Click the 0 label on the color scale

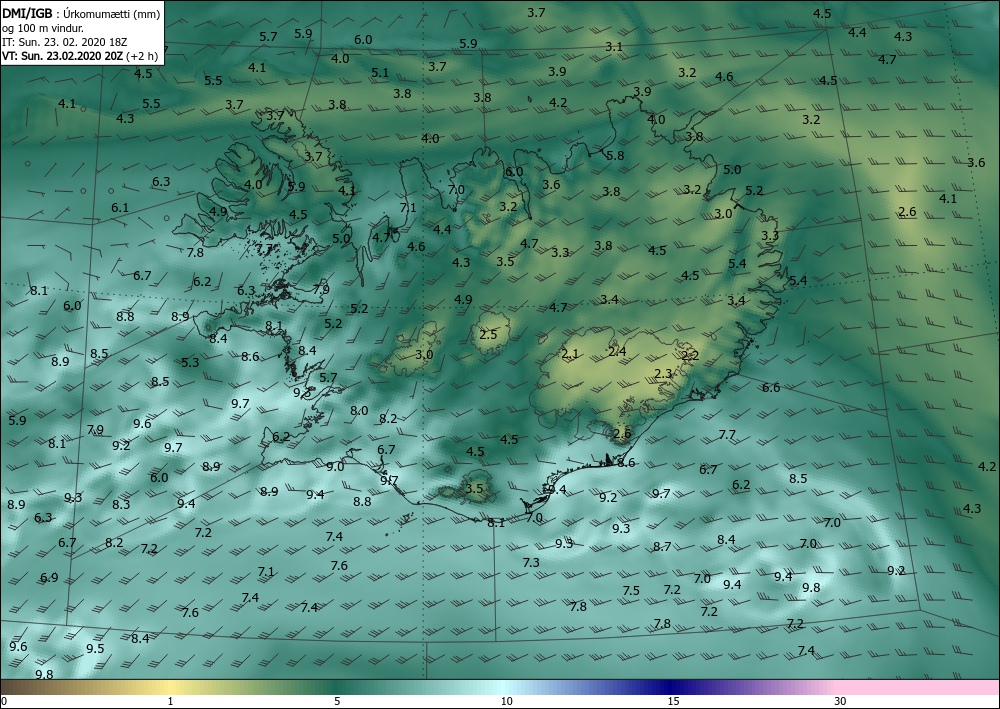4,701
